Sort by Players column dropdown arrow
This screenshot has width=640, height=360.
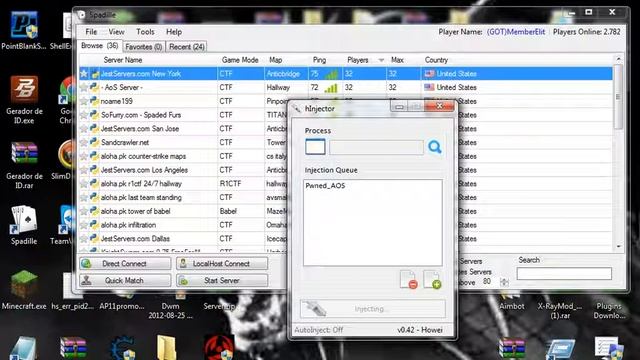coord(381,60)
